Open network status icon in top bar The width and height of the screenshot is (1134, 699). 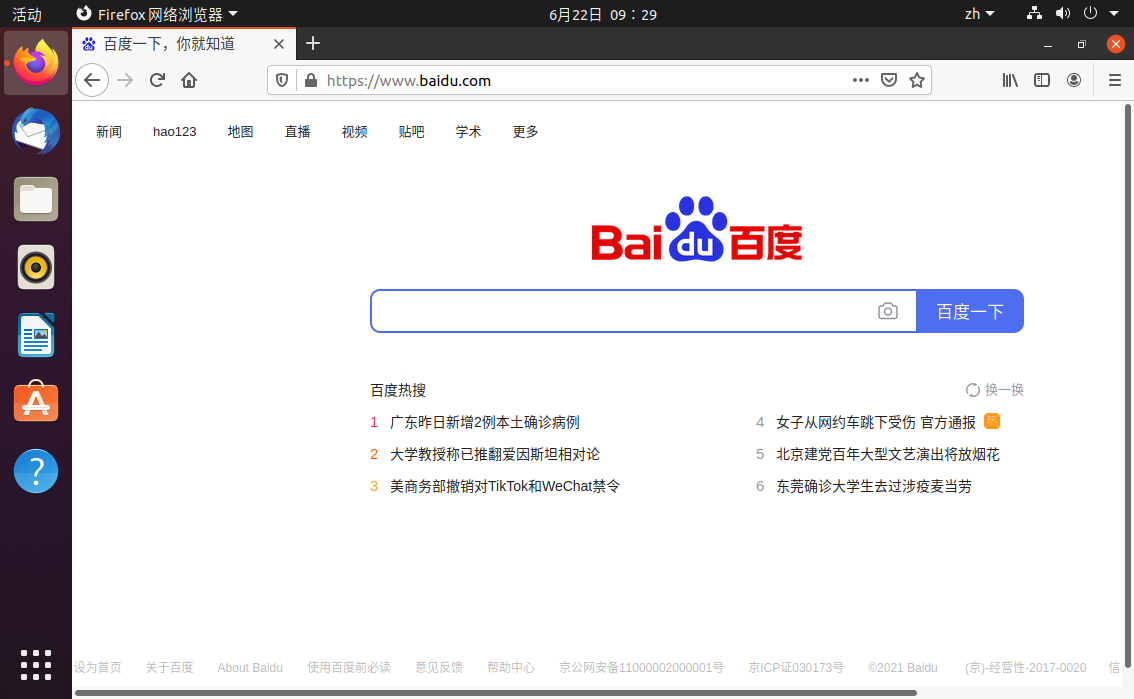tap(1034, 14)
